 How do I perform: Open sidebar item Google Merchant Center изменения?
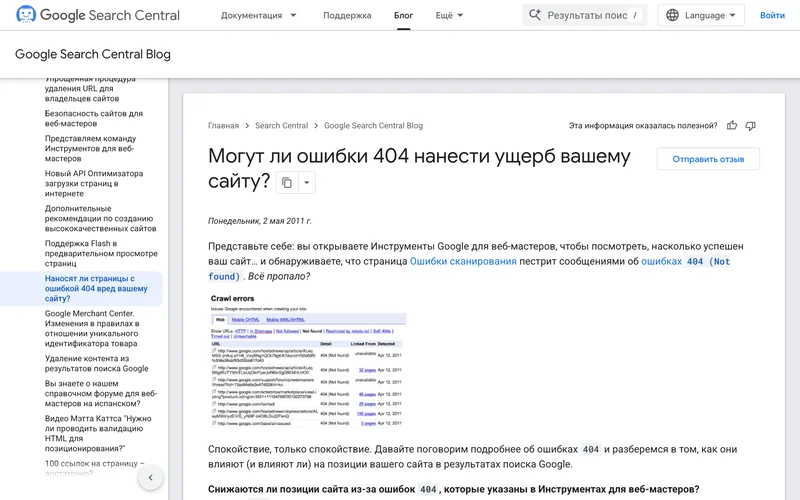tap(92, 329)
